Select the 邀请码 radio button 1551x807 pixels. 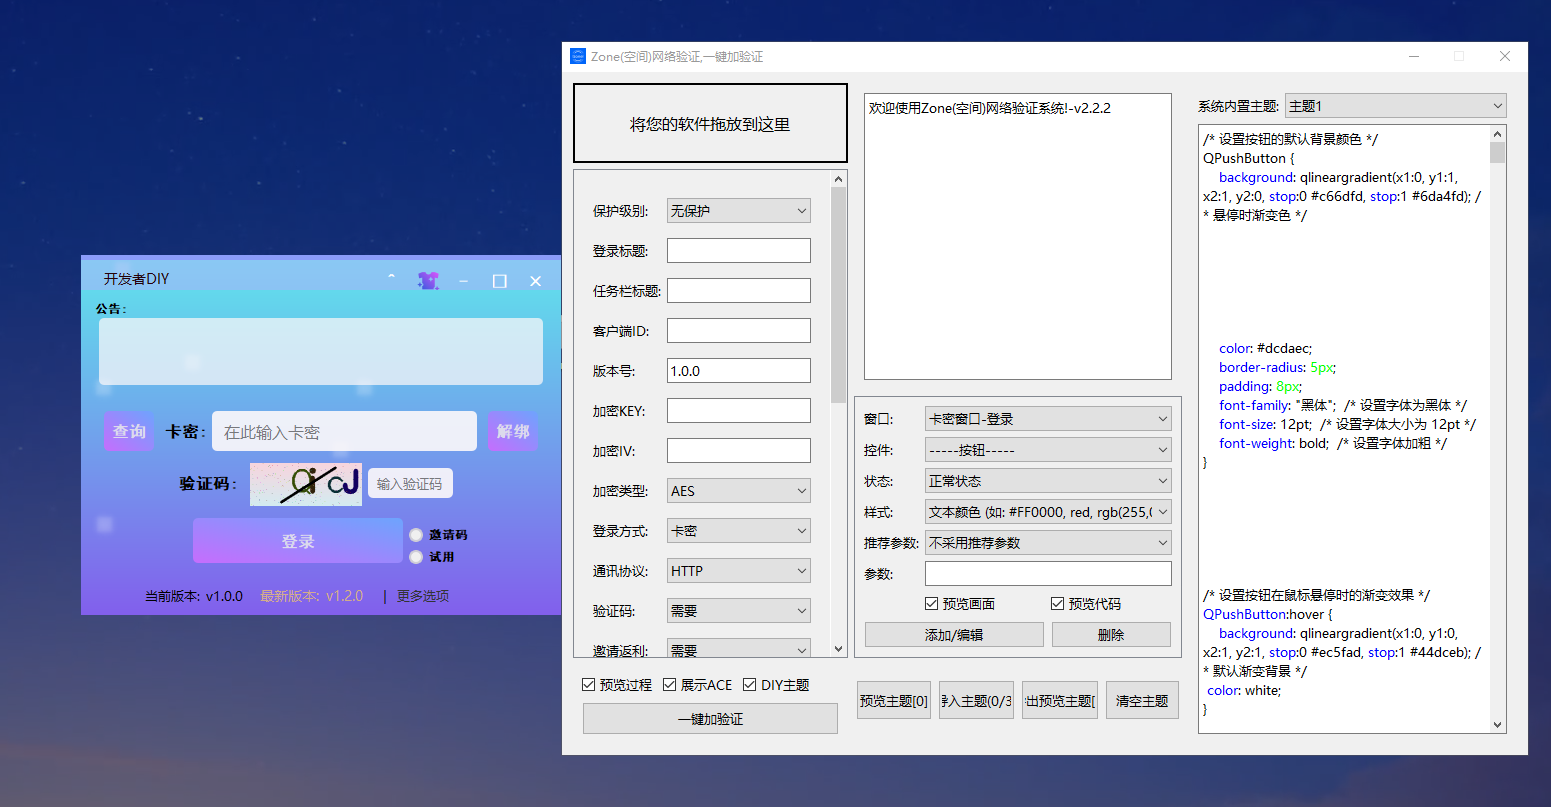416,535
